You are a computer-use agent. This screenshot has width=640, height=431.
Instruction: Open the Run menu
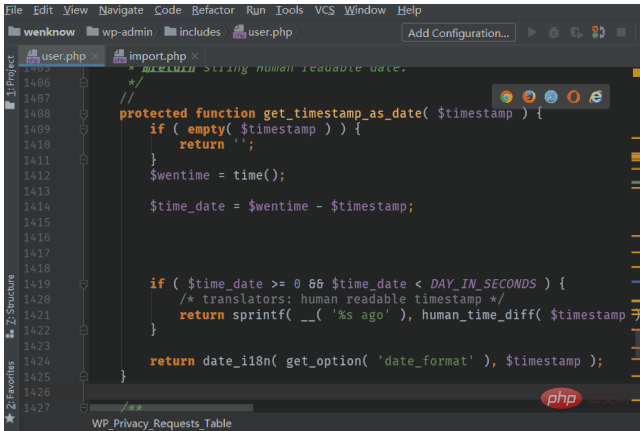(x=256, y=10)
